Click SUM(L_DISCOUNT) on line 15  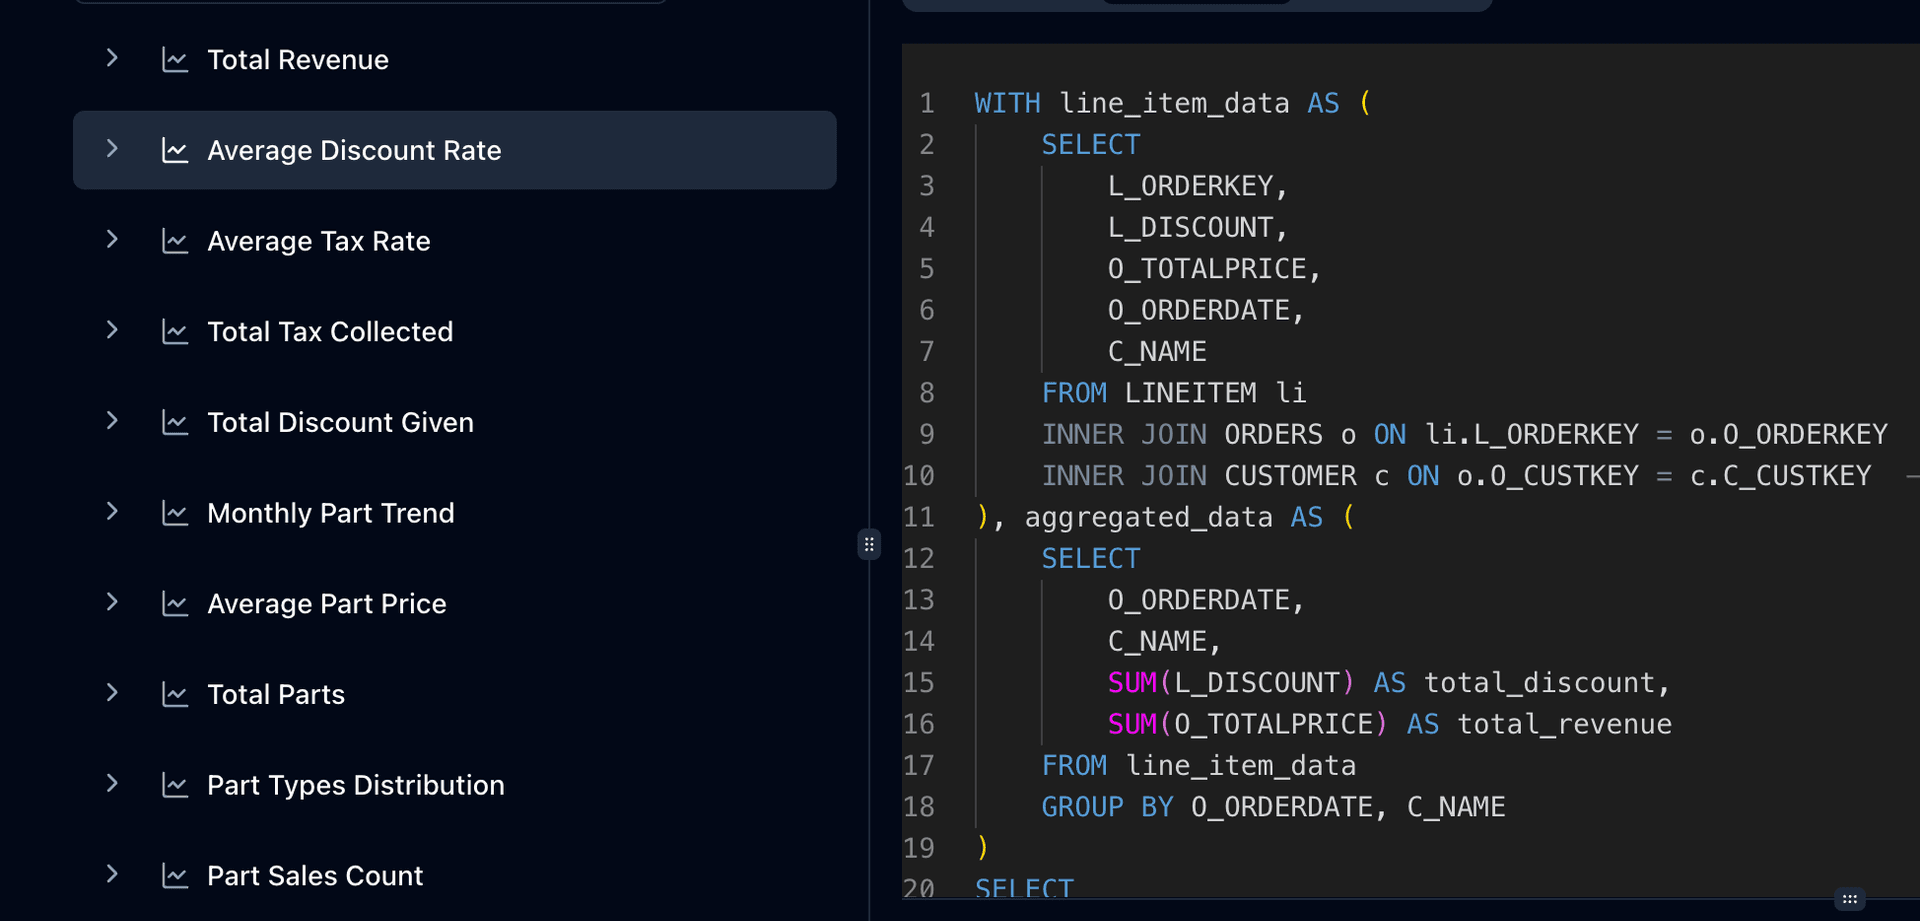point(1231,683)
